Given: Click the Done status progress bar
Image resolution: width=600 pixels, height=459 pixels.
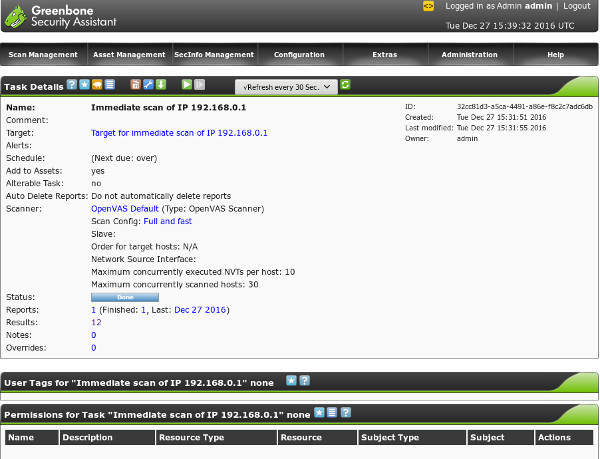Looking at the screenshot, I should 125,297.
